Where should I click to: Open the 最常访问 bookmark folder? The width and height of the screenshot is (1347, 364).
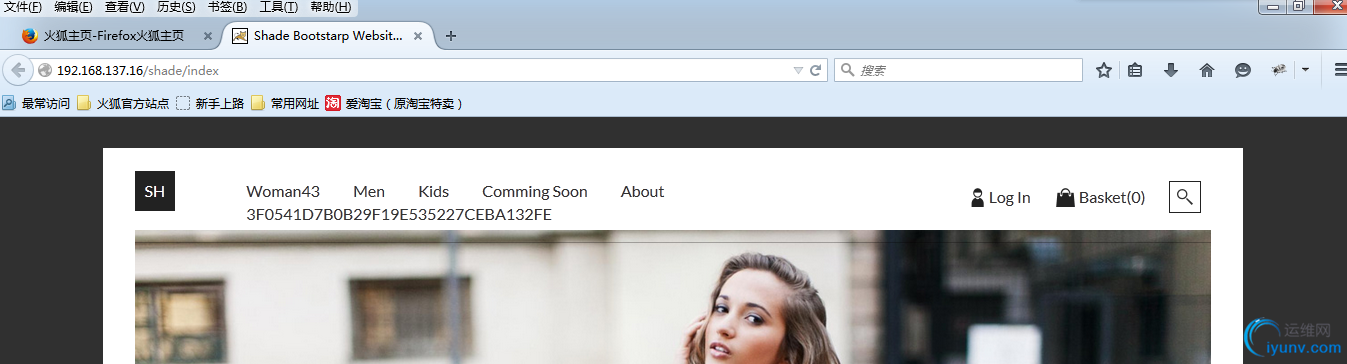click(36, 103)
